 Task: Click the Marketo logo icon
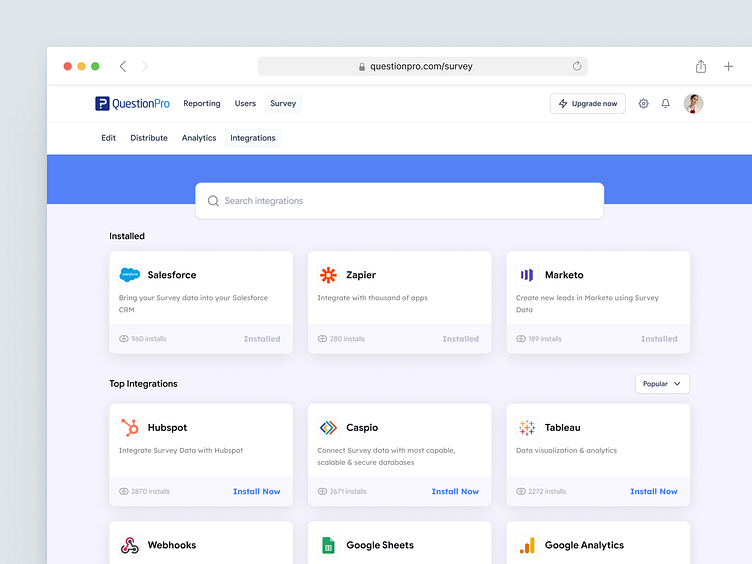(x=527, y=275)
